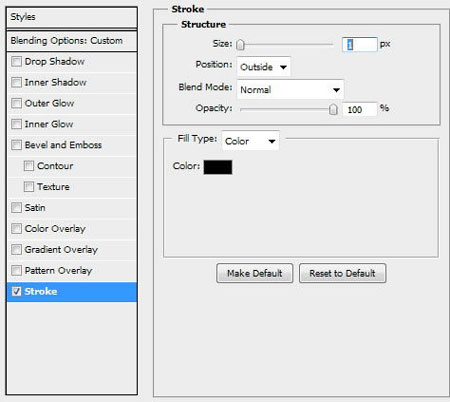Click the Size px input field
This screenshot has height=402, width=450.
point(360,44)
